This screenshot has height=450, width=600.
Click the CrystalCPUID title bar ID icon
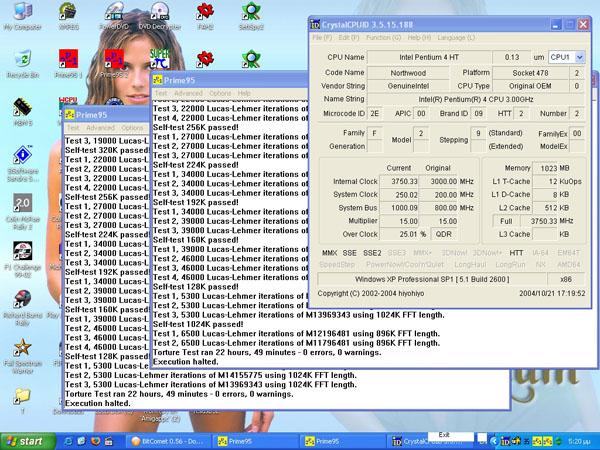pyautogui.click(x=315, y=24)
